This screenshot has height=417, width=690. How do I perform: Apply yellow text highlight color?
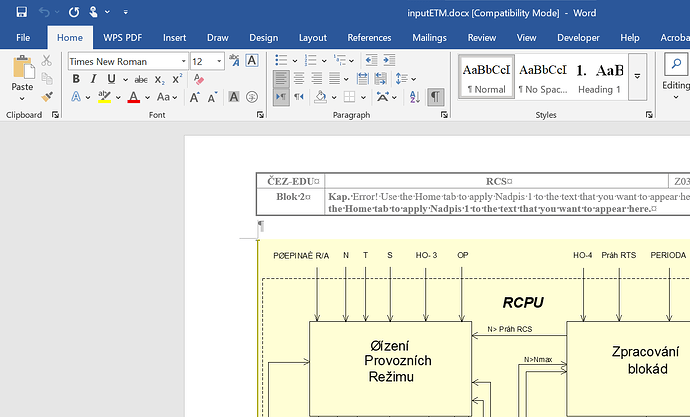pos(104,97)
